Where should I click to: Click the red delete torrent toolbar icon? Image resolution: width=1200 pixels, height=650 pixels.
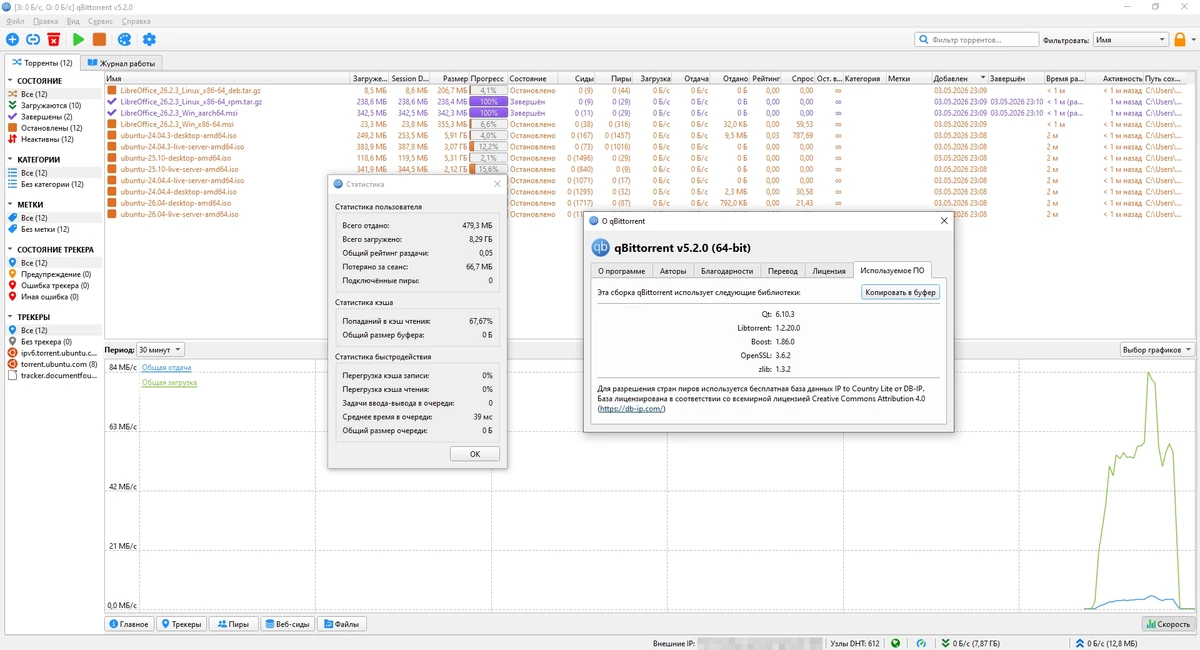(54, 39)
